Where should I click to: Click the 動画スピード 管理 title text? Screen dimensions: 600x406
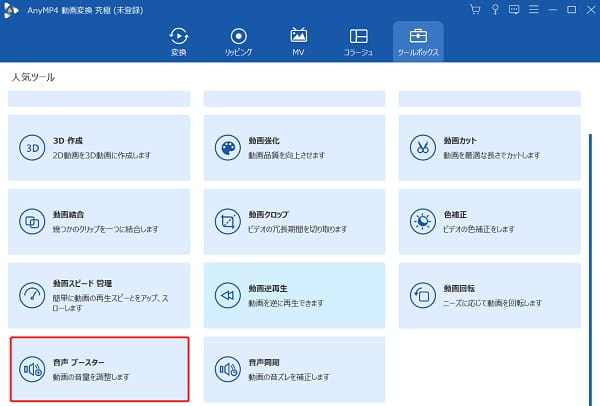83,283
